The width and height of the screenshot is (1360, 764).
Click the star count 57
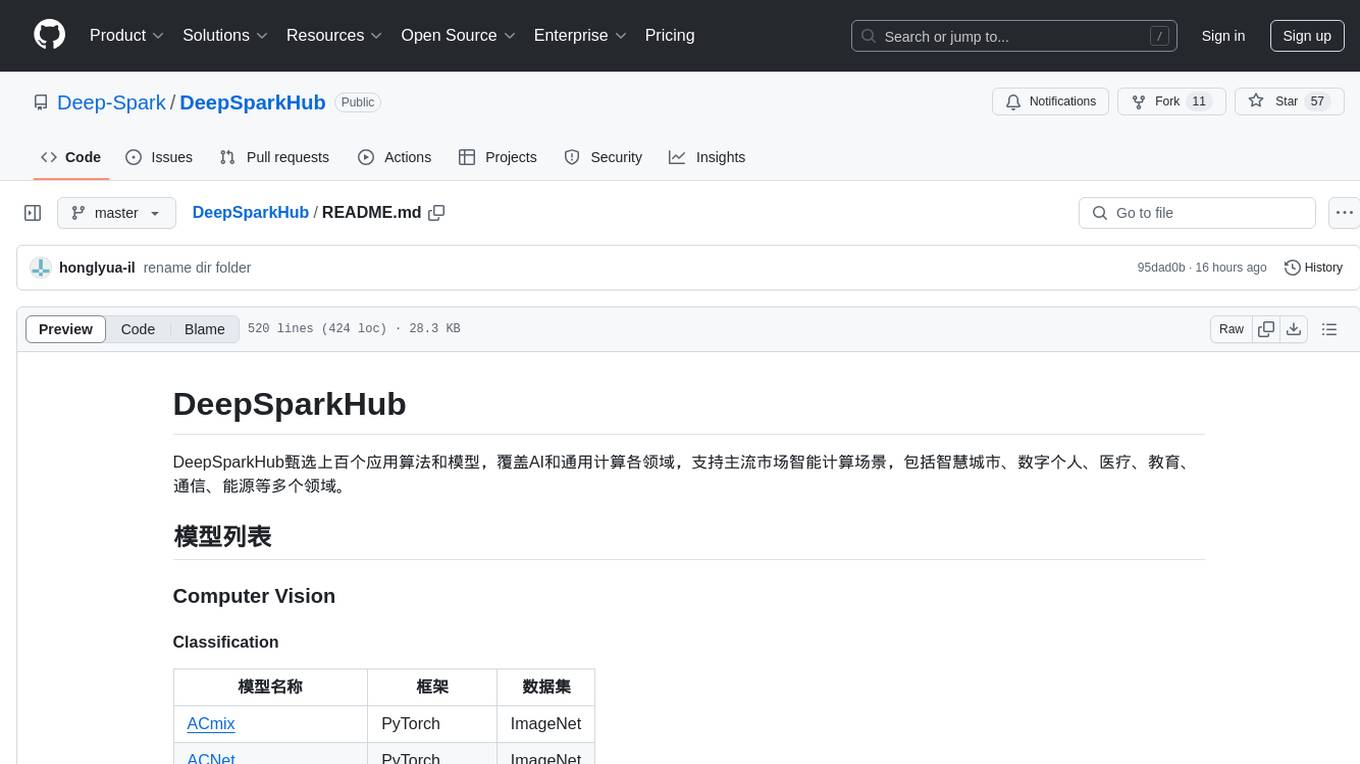point(1317,102)
